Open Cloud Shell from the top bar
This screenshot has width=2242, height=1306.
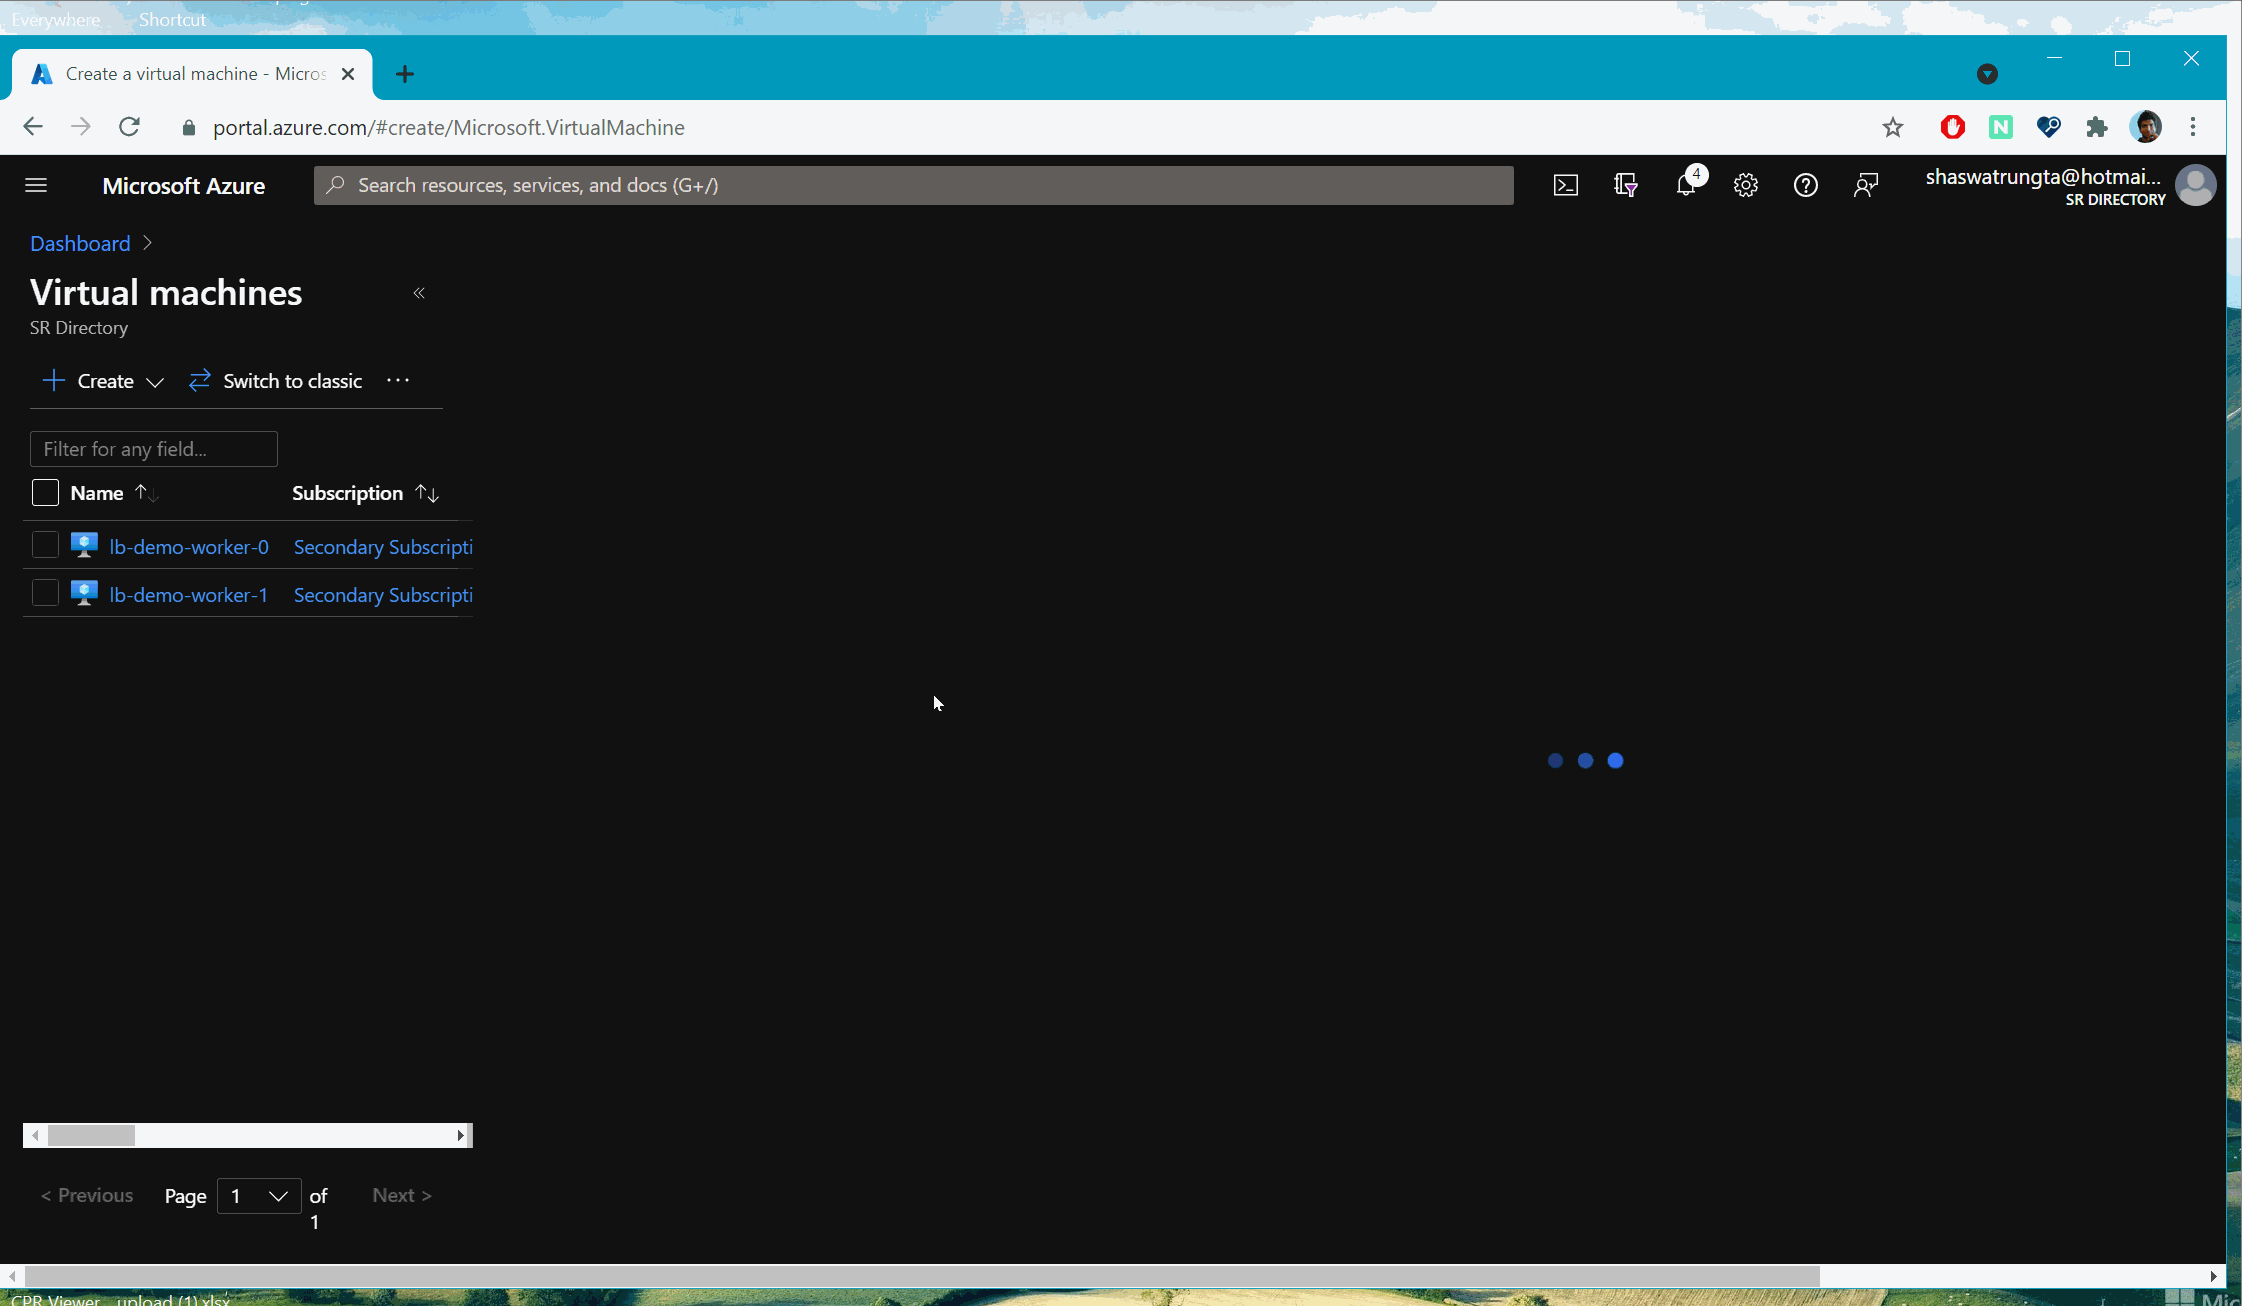click(1566, 185)
